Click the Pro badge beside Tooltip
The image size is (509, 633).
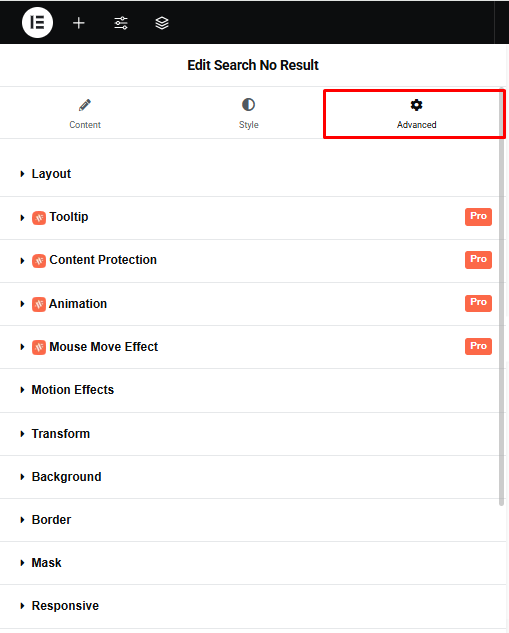pos(478,217)
